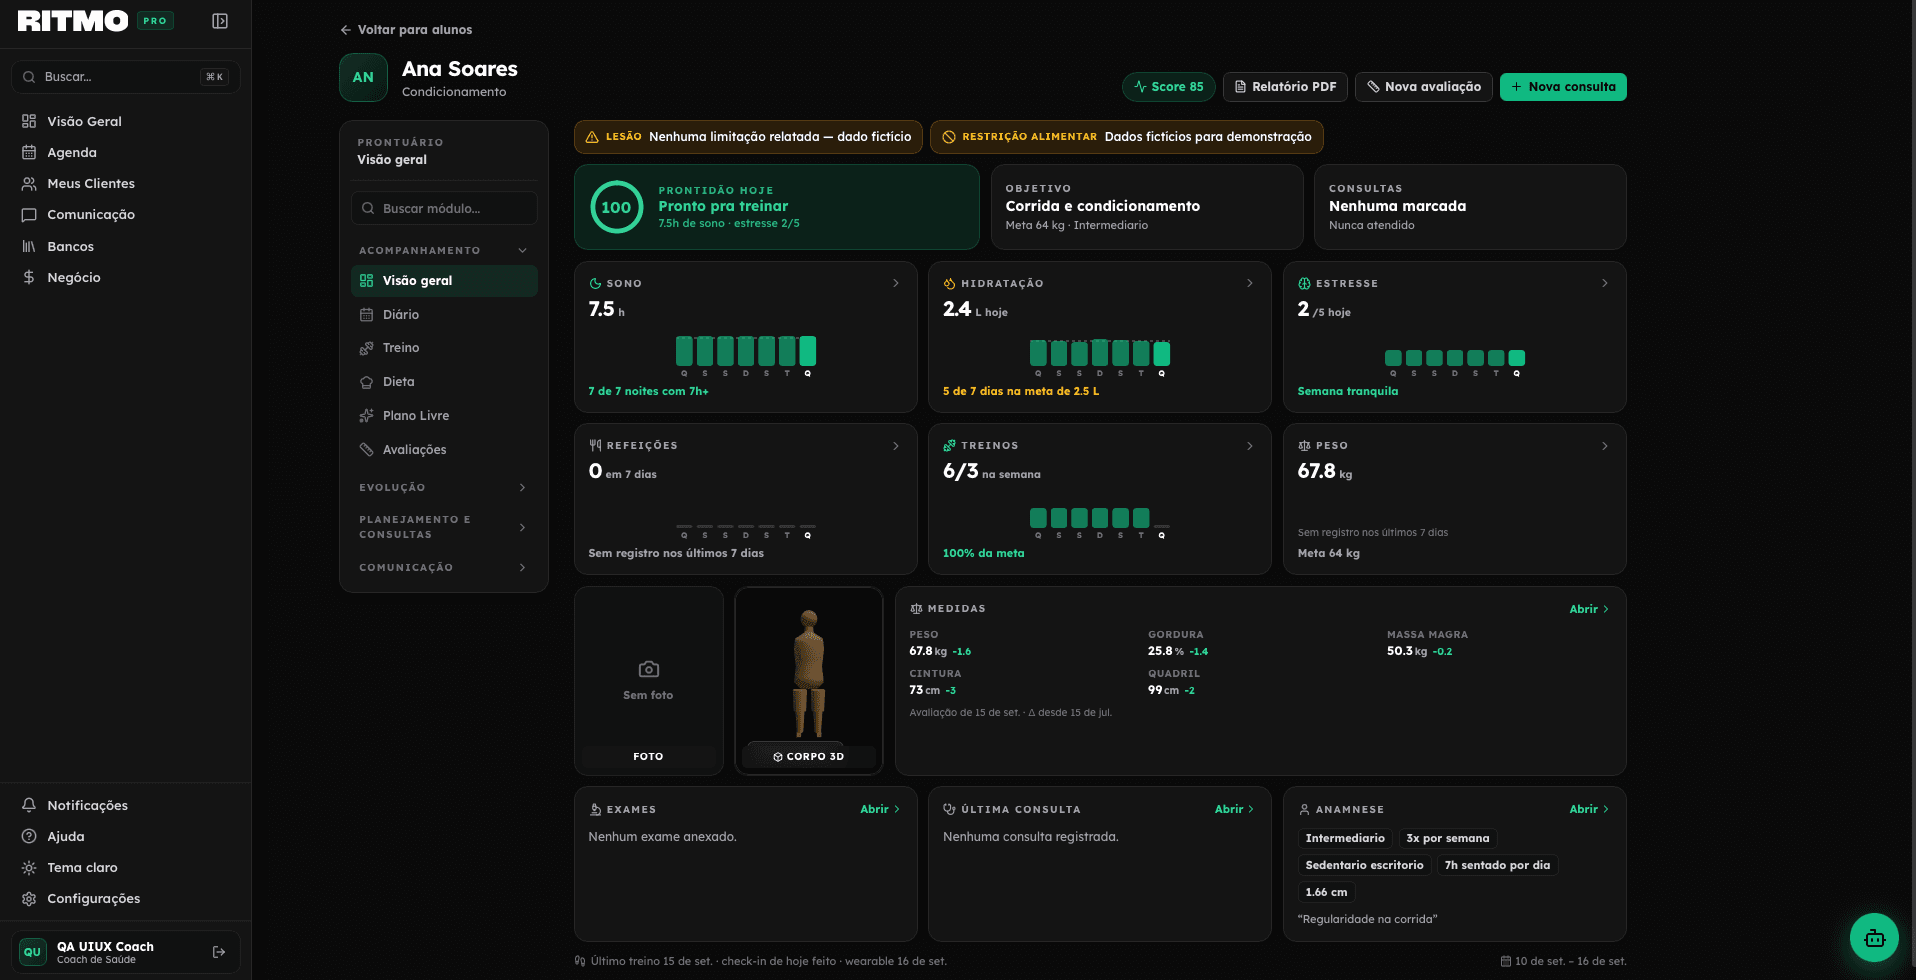Download Relatório PDF

point(1285,87)
